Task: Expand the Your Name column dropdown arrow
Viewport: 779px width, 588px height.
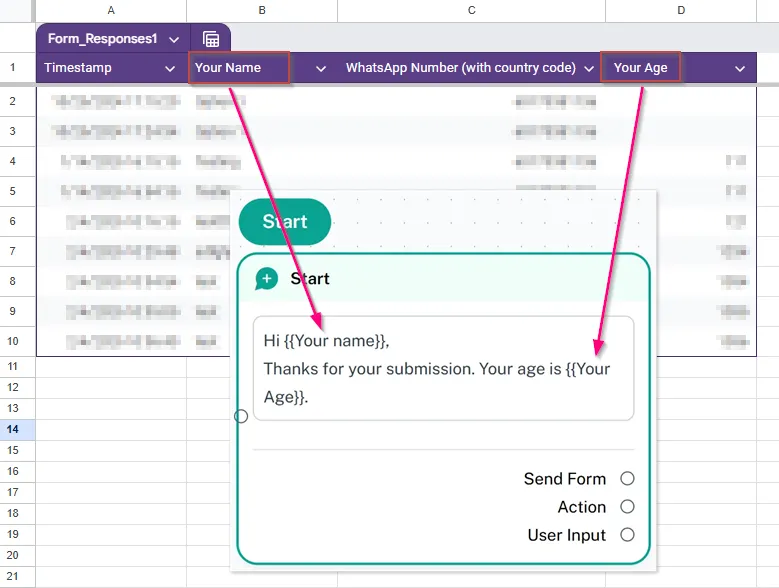Action: click(x=321, y=69)
